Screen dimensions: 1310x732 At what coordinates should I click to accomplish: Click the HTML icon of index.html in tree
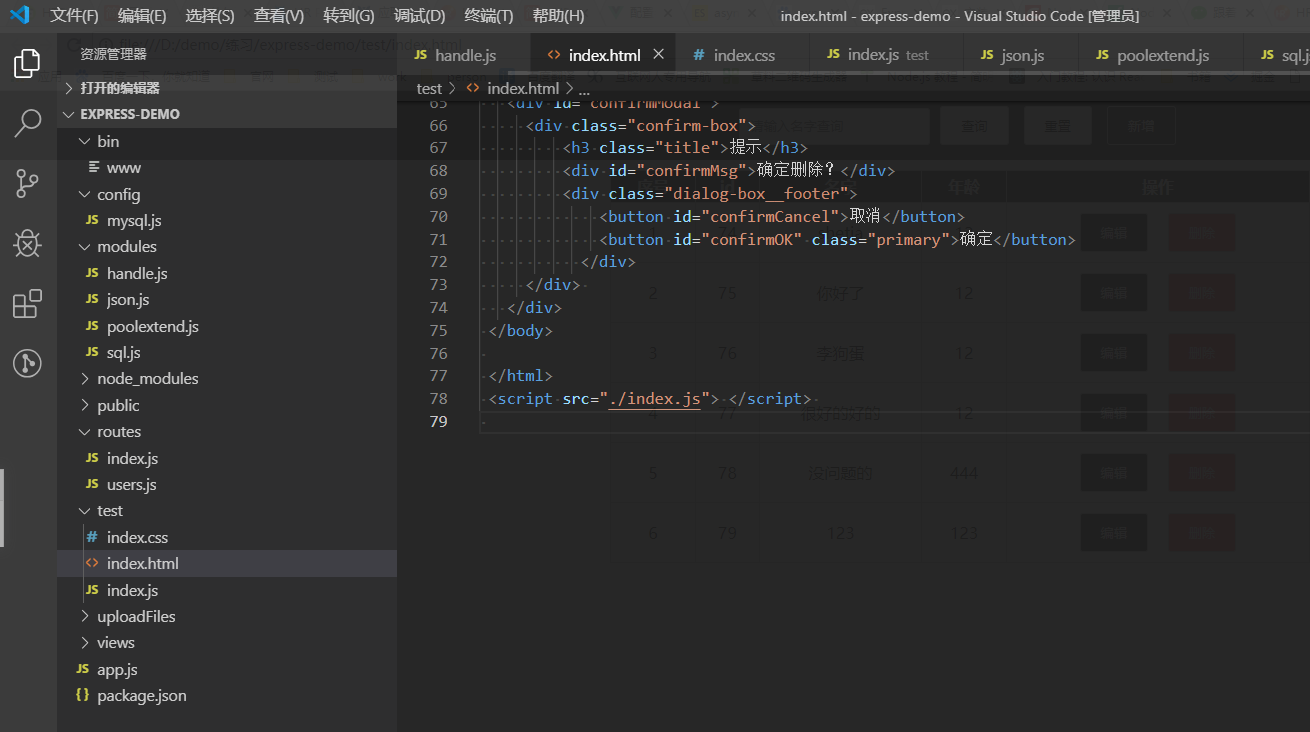(92, 563)
